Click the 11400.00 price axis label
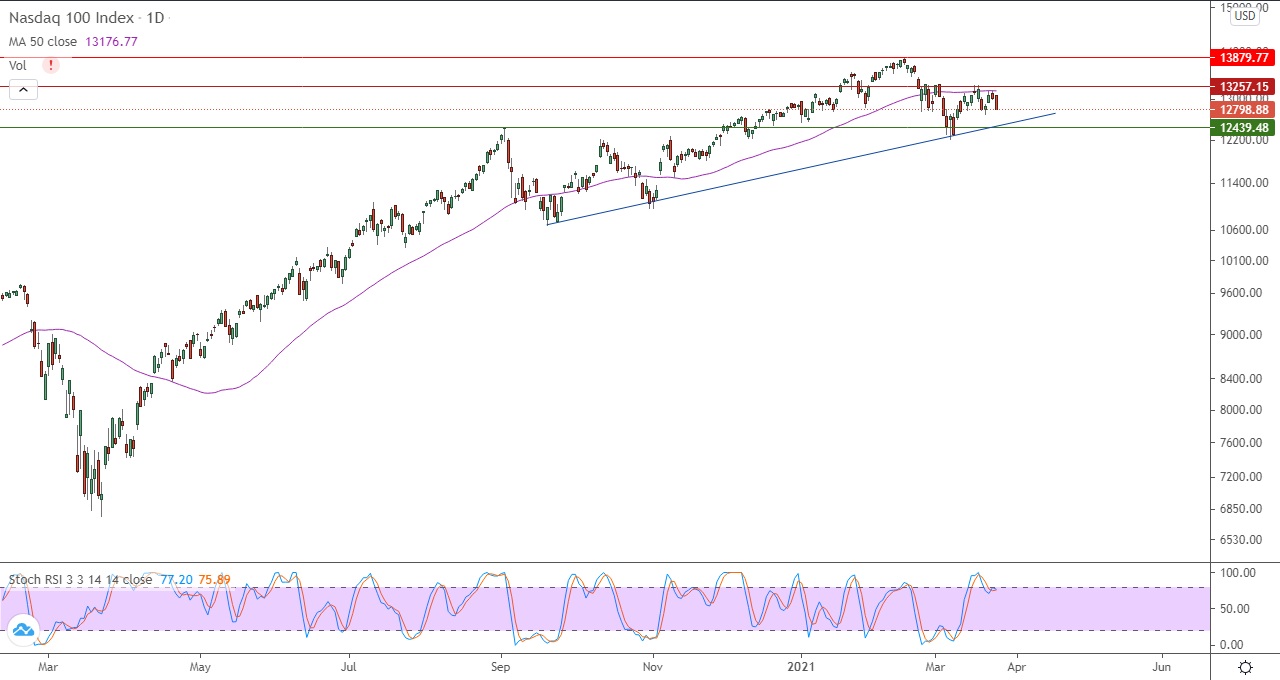The height and width of the screenshot is (680, 1280). point(1245,183)
